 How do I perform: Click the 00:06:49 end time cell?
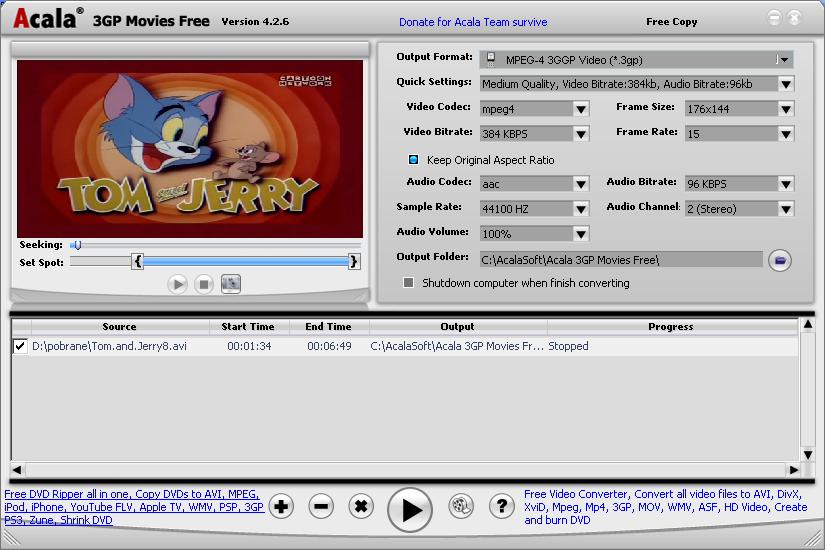329,346
